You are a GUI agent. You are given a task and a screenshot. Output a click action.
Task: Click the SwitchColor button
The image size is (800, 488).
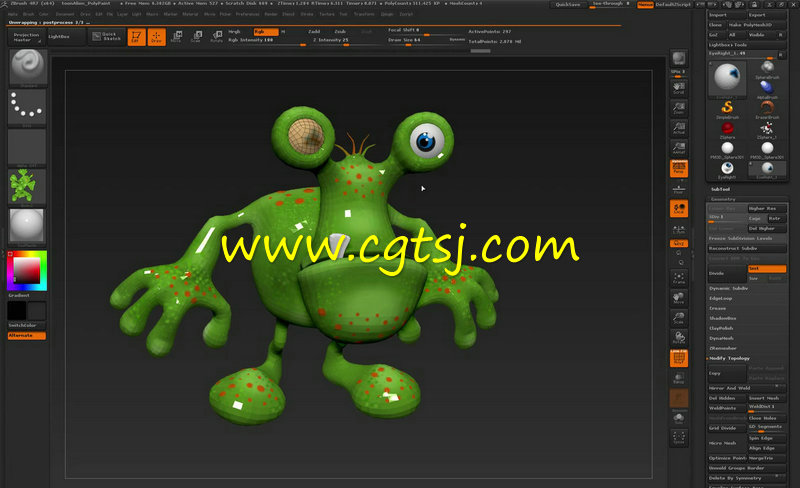tap(27, 325)
